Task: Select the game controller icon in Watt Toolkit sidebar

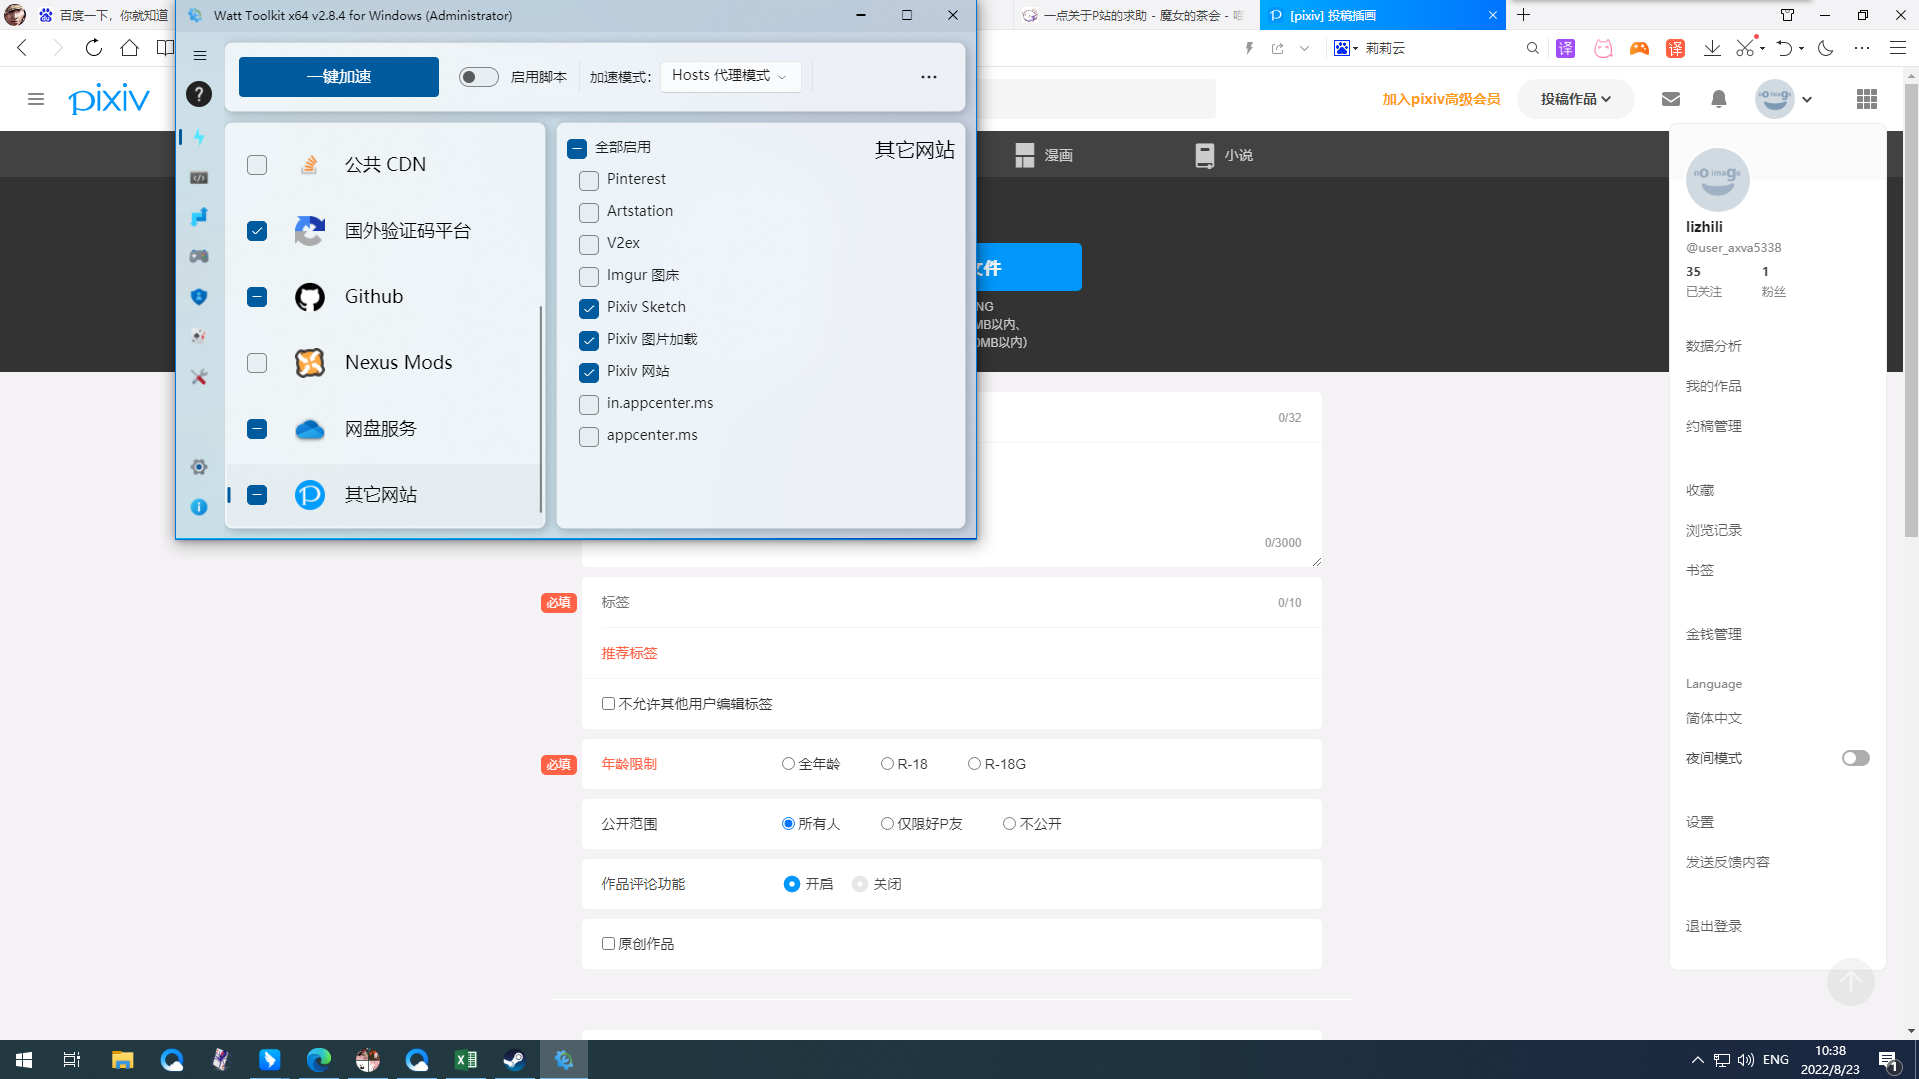Action: tap(199, 256)
